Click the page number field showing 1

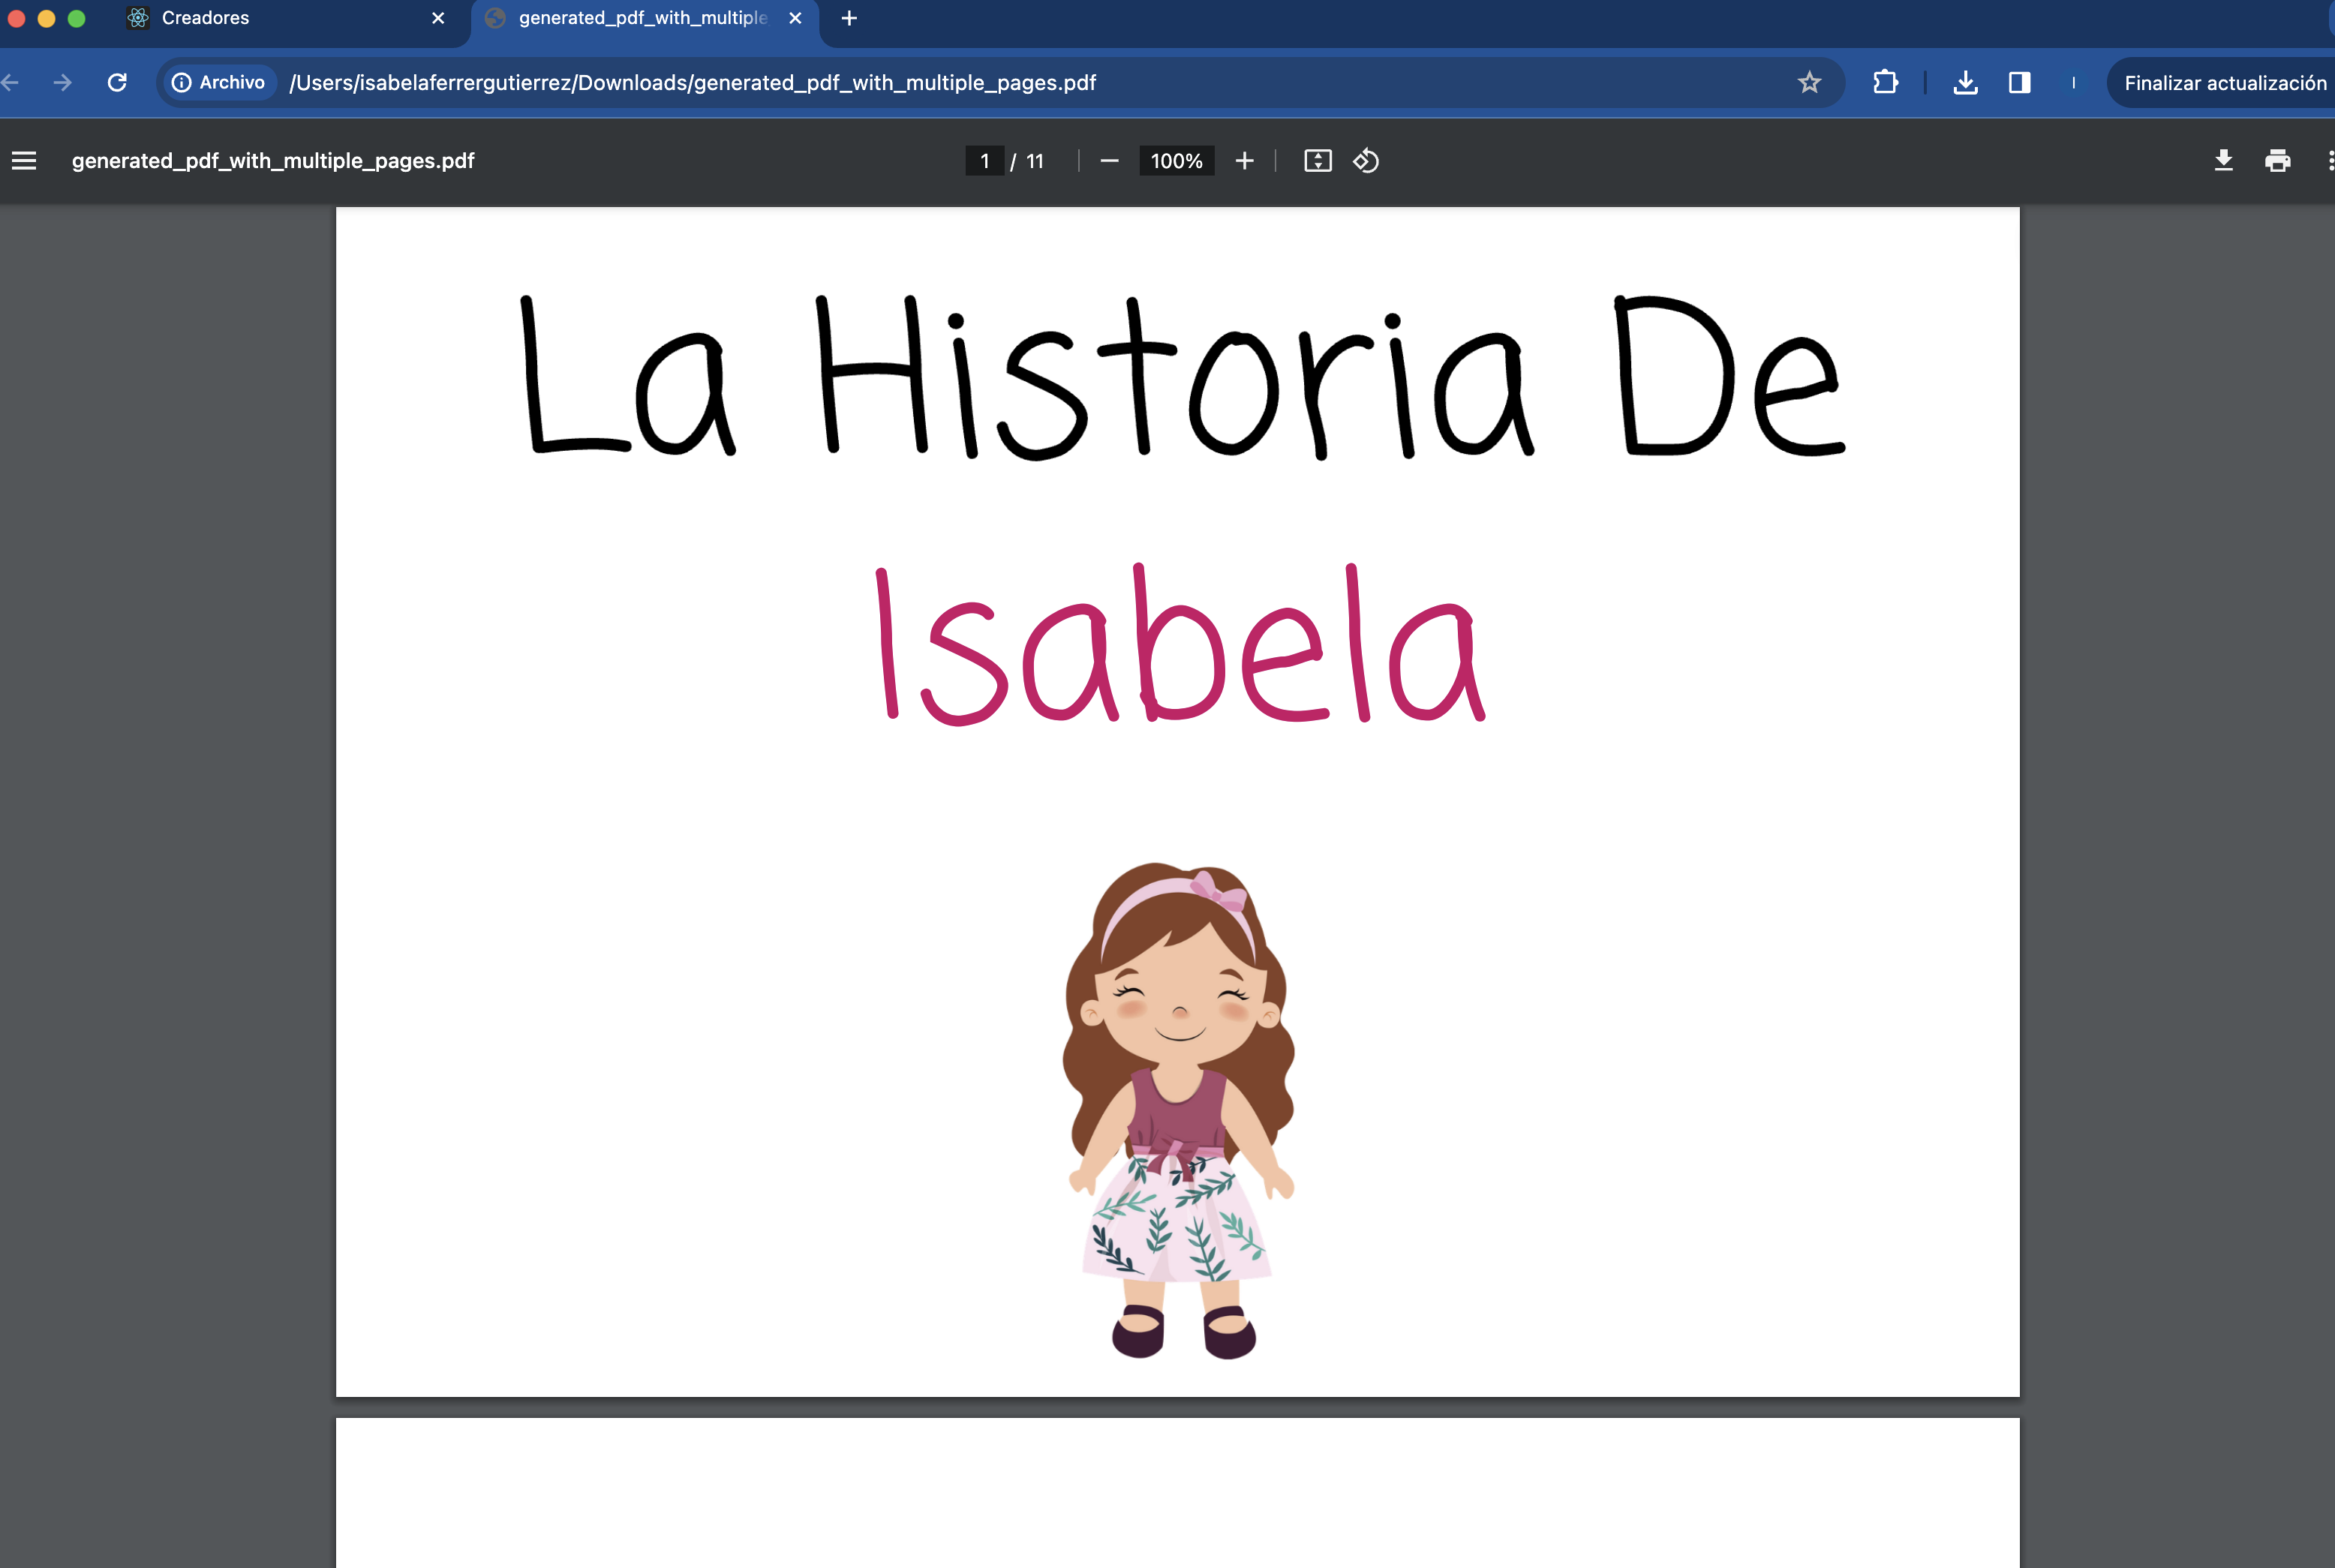(x=984, y=161)
